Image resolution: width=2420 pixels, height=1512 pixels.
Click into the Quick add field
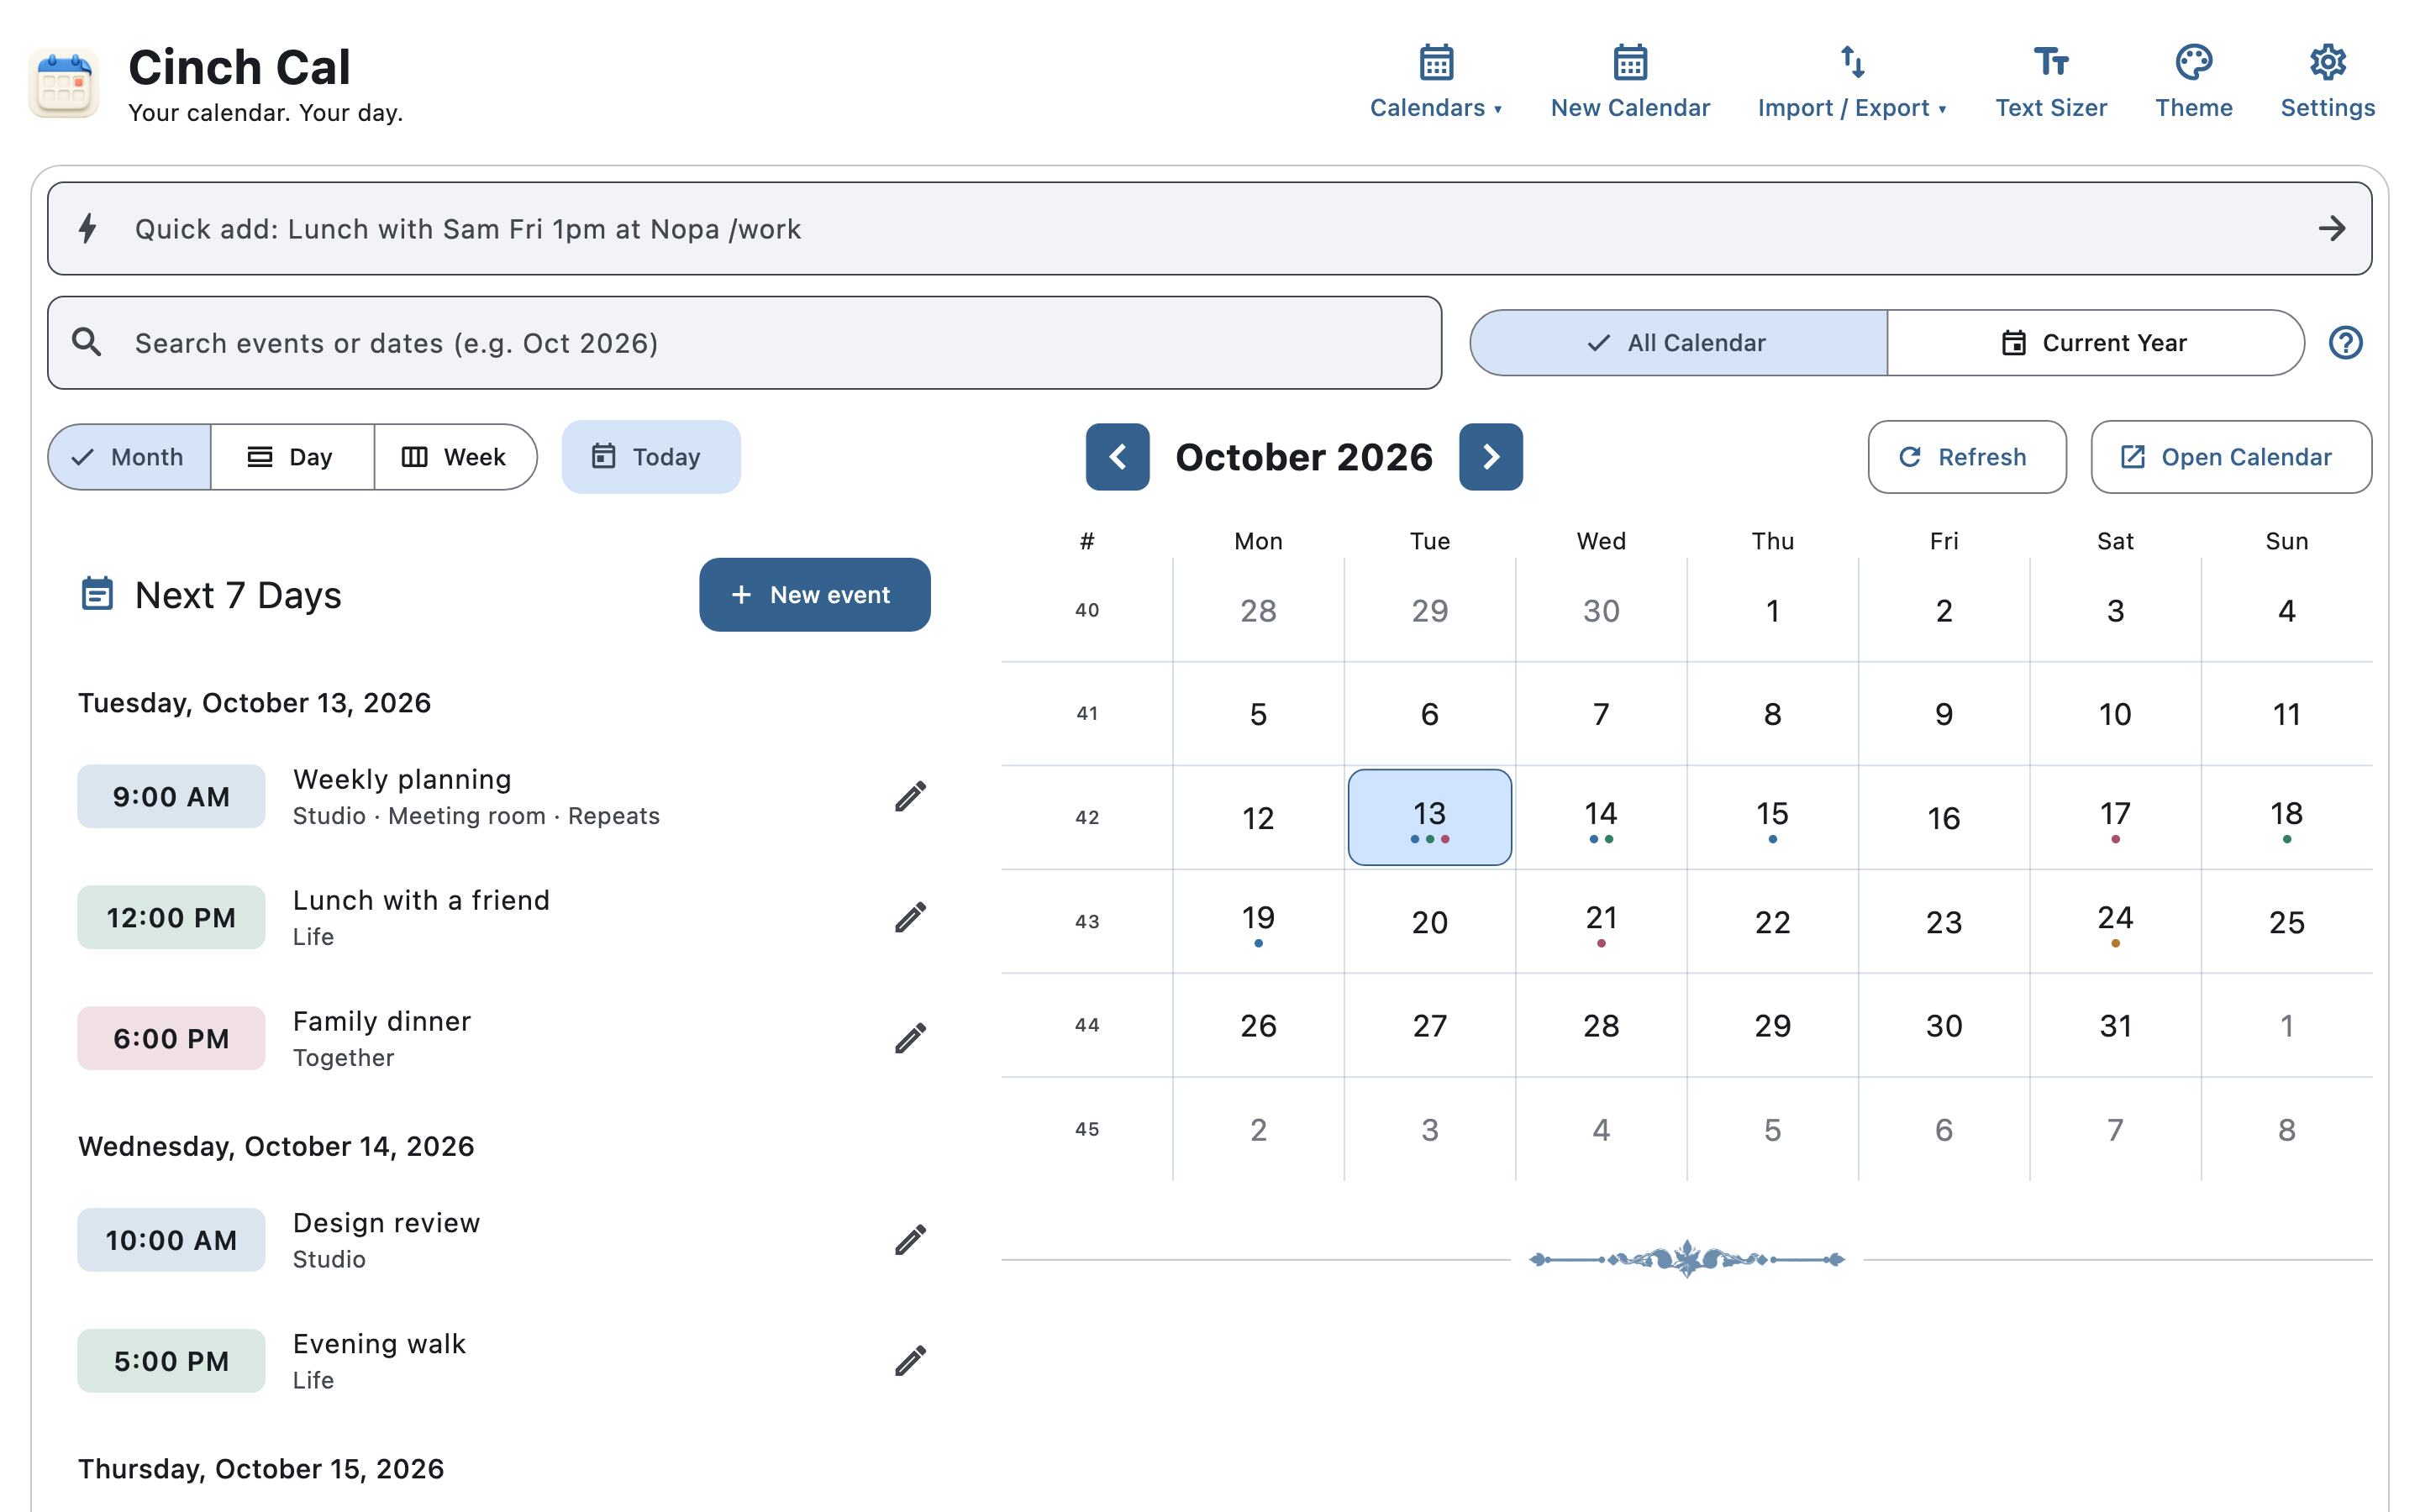click(1209, 229)
